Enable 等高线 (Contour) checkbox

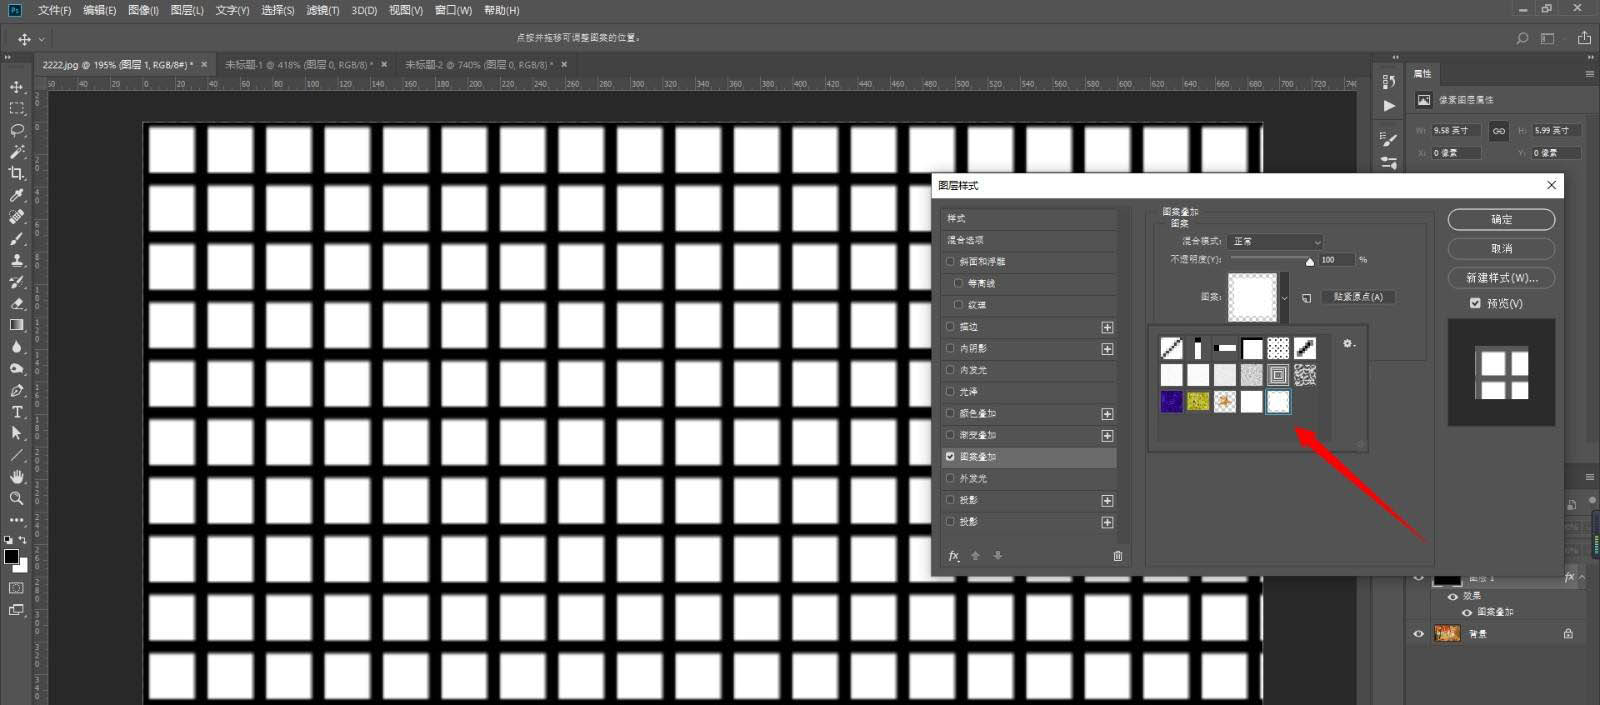click(958, 283)
